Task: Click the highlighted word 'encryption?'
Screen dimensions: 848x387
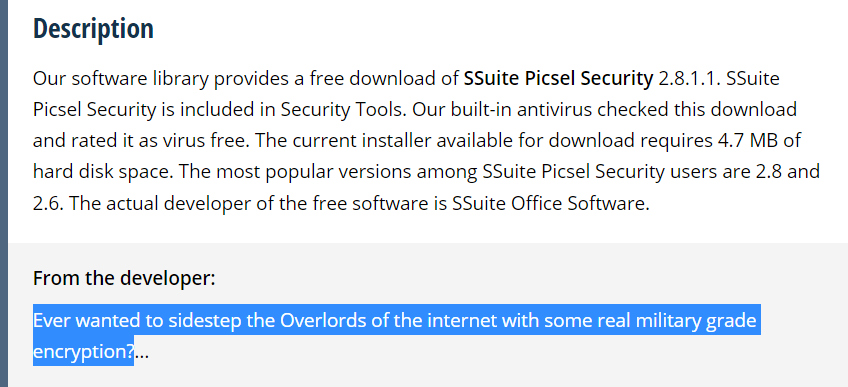Action: 84,353
